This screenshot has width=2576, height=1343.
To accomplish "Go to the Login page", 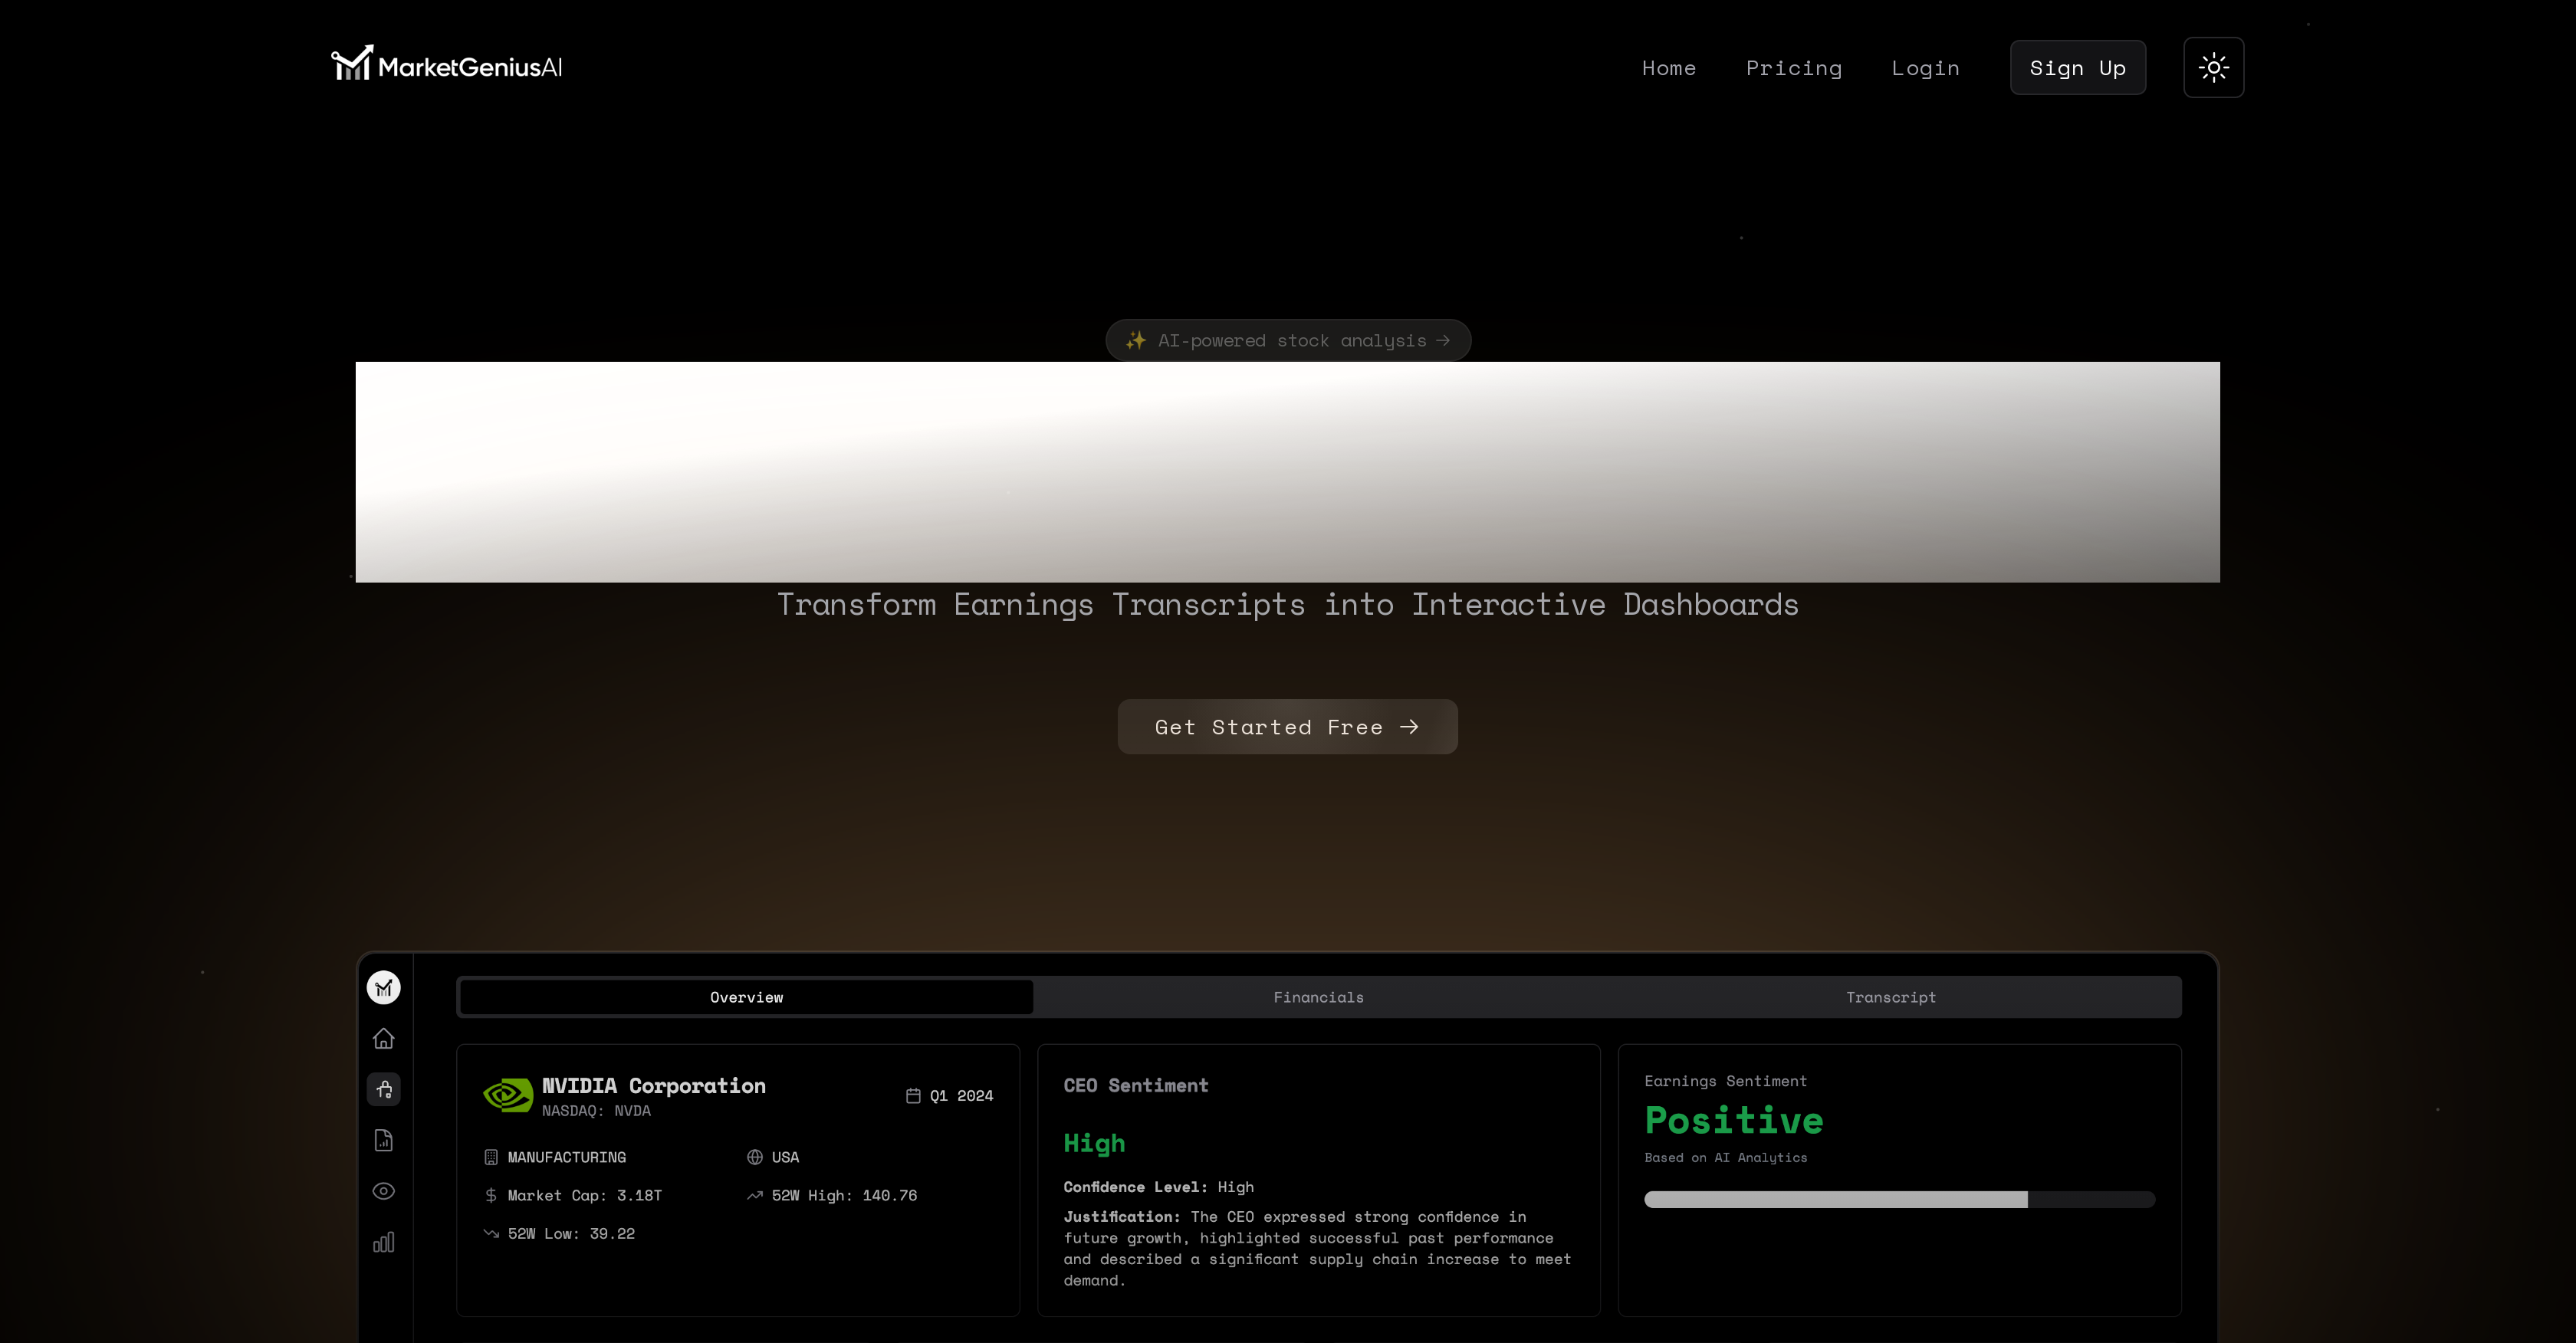I will click(1925, 68).
